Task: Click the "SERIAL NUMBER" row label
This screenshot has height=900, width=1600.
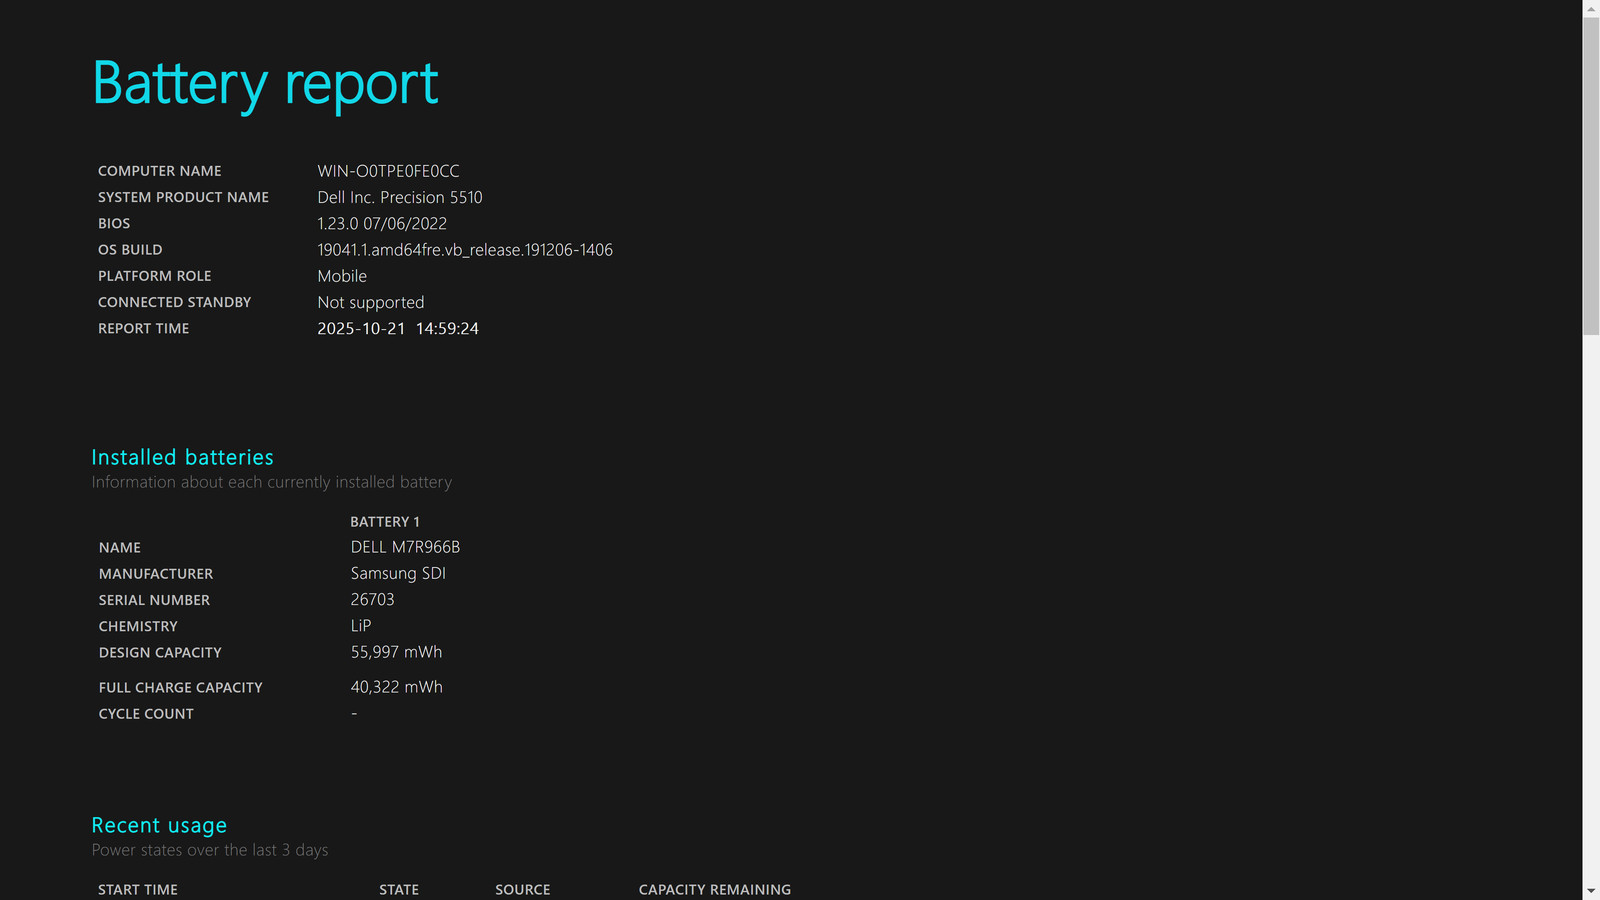Action: coord(154,600)
